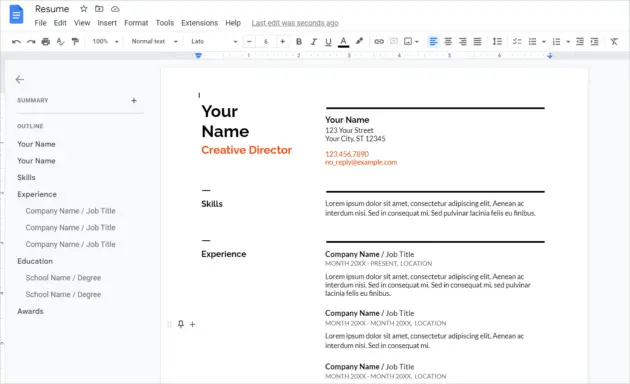This screenshot has width=630, height=384.
Task: Print the document using the printer icon
Action: 46,41
